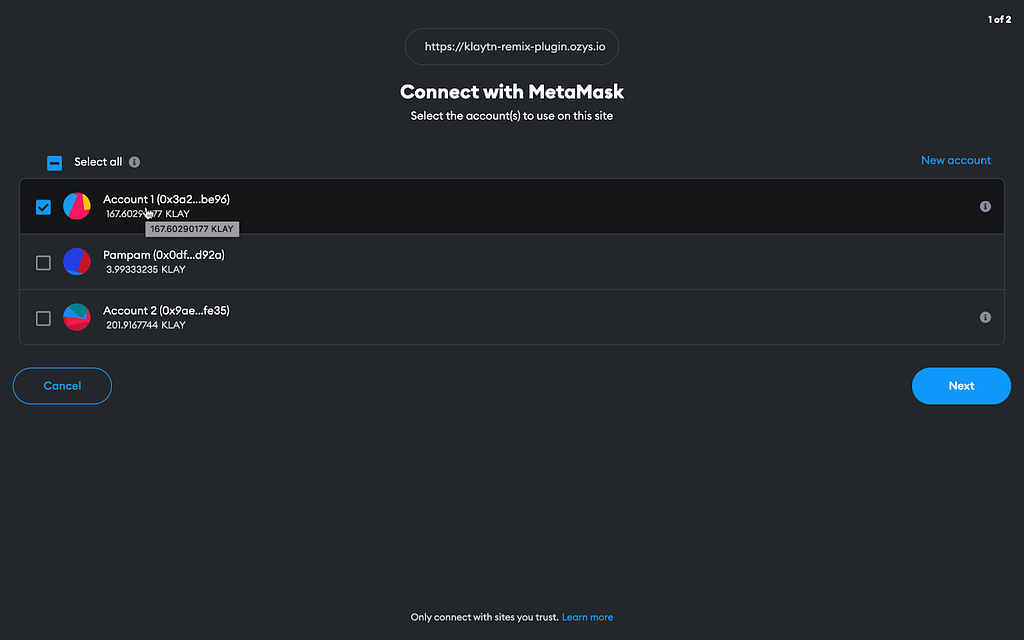
Task: Click the Pampam avatar icon
Action: (76, 262)
